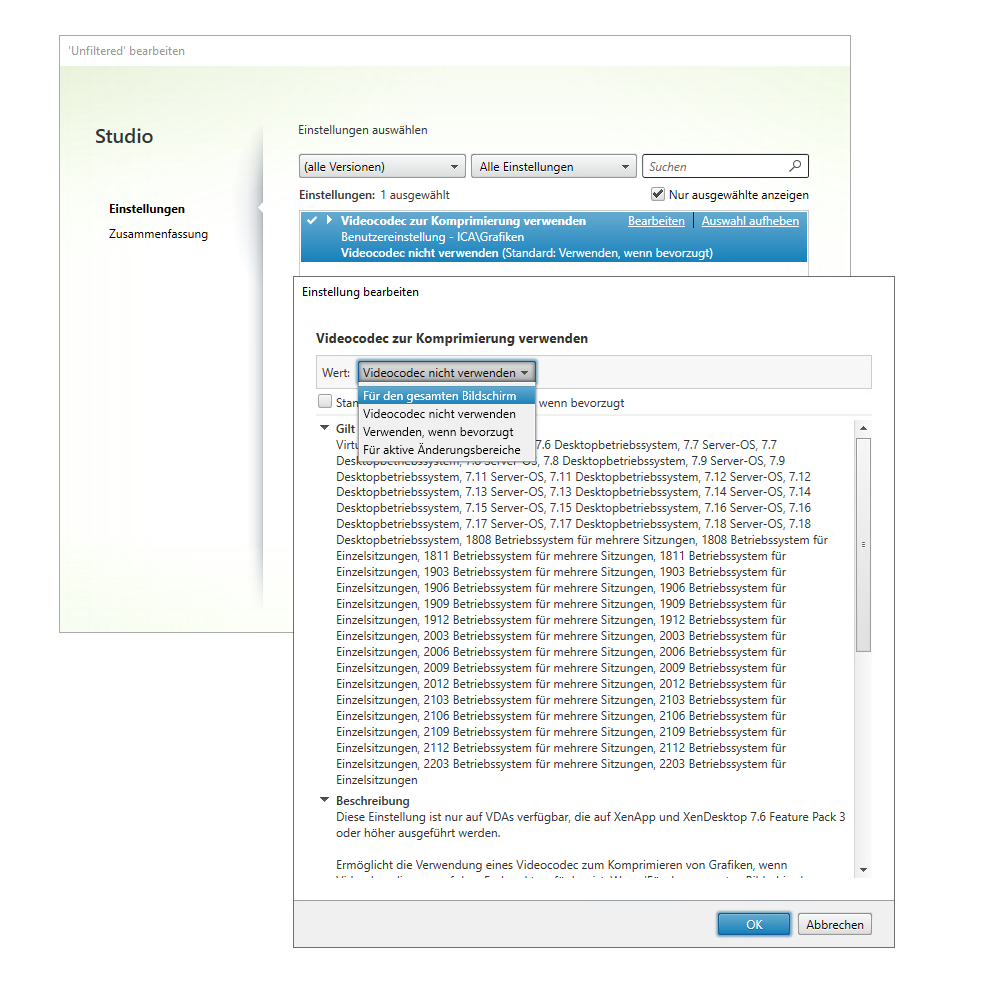Viewport: 997px width, 997px height.
Task: Click the 'Auswahl aufheben' link
Action: [x=750, y=221]
